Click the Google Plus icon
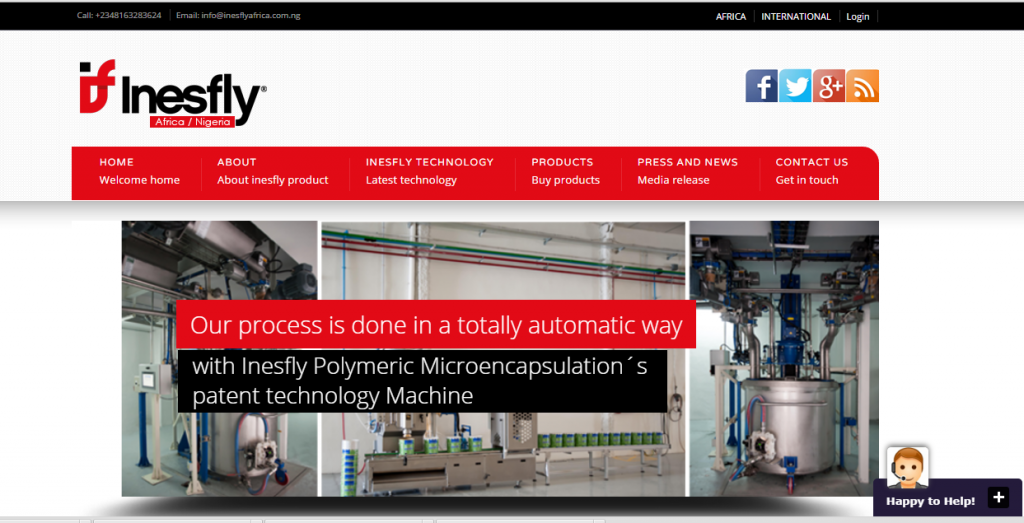 point(829,86)
